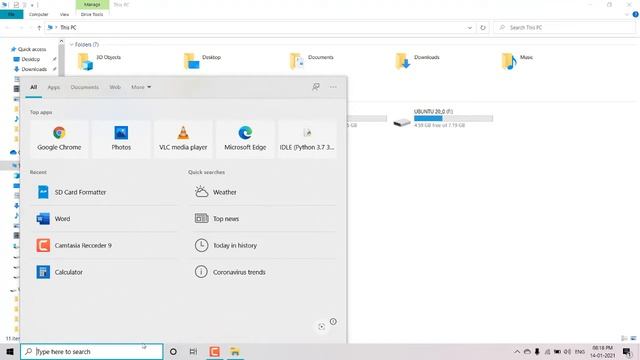
Task: Select the All search tab
Action: click(33, 87)
